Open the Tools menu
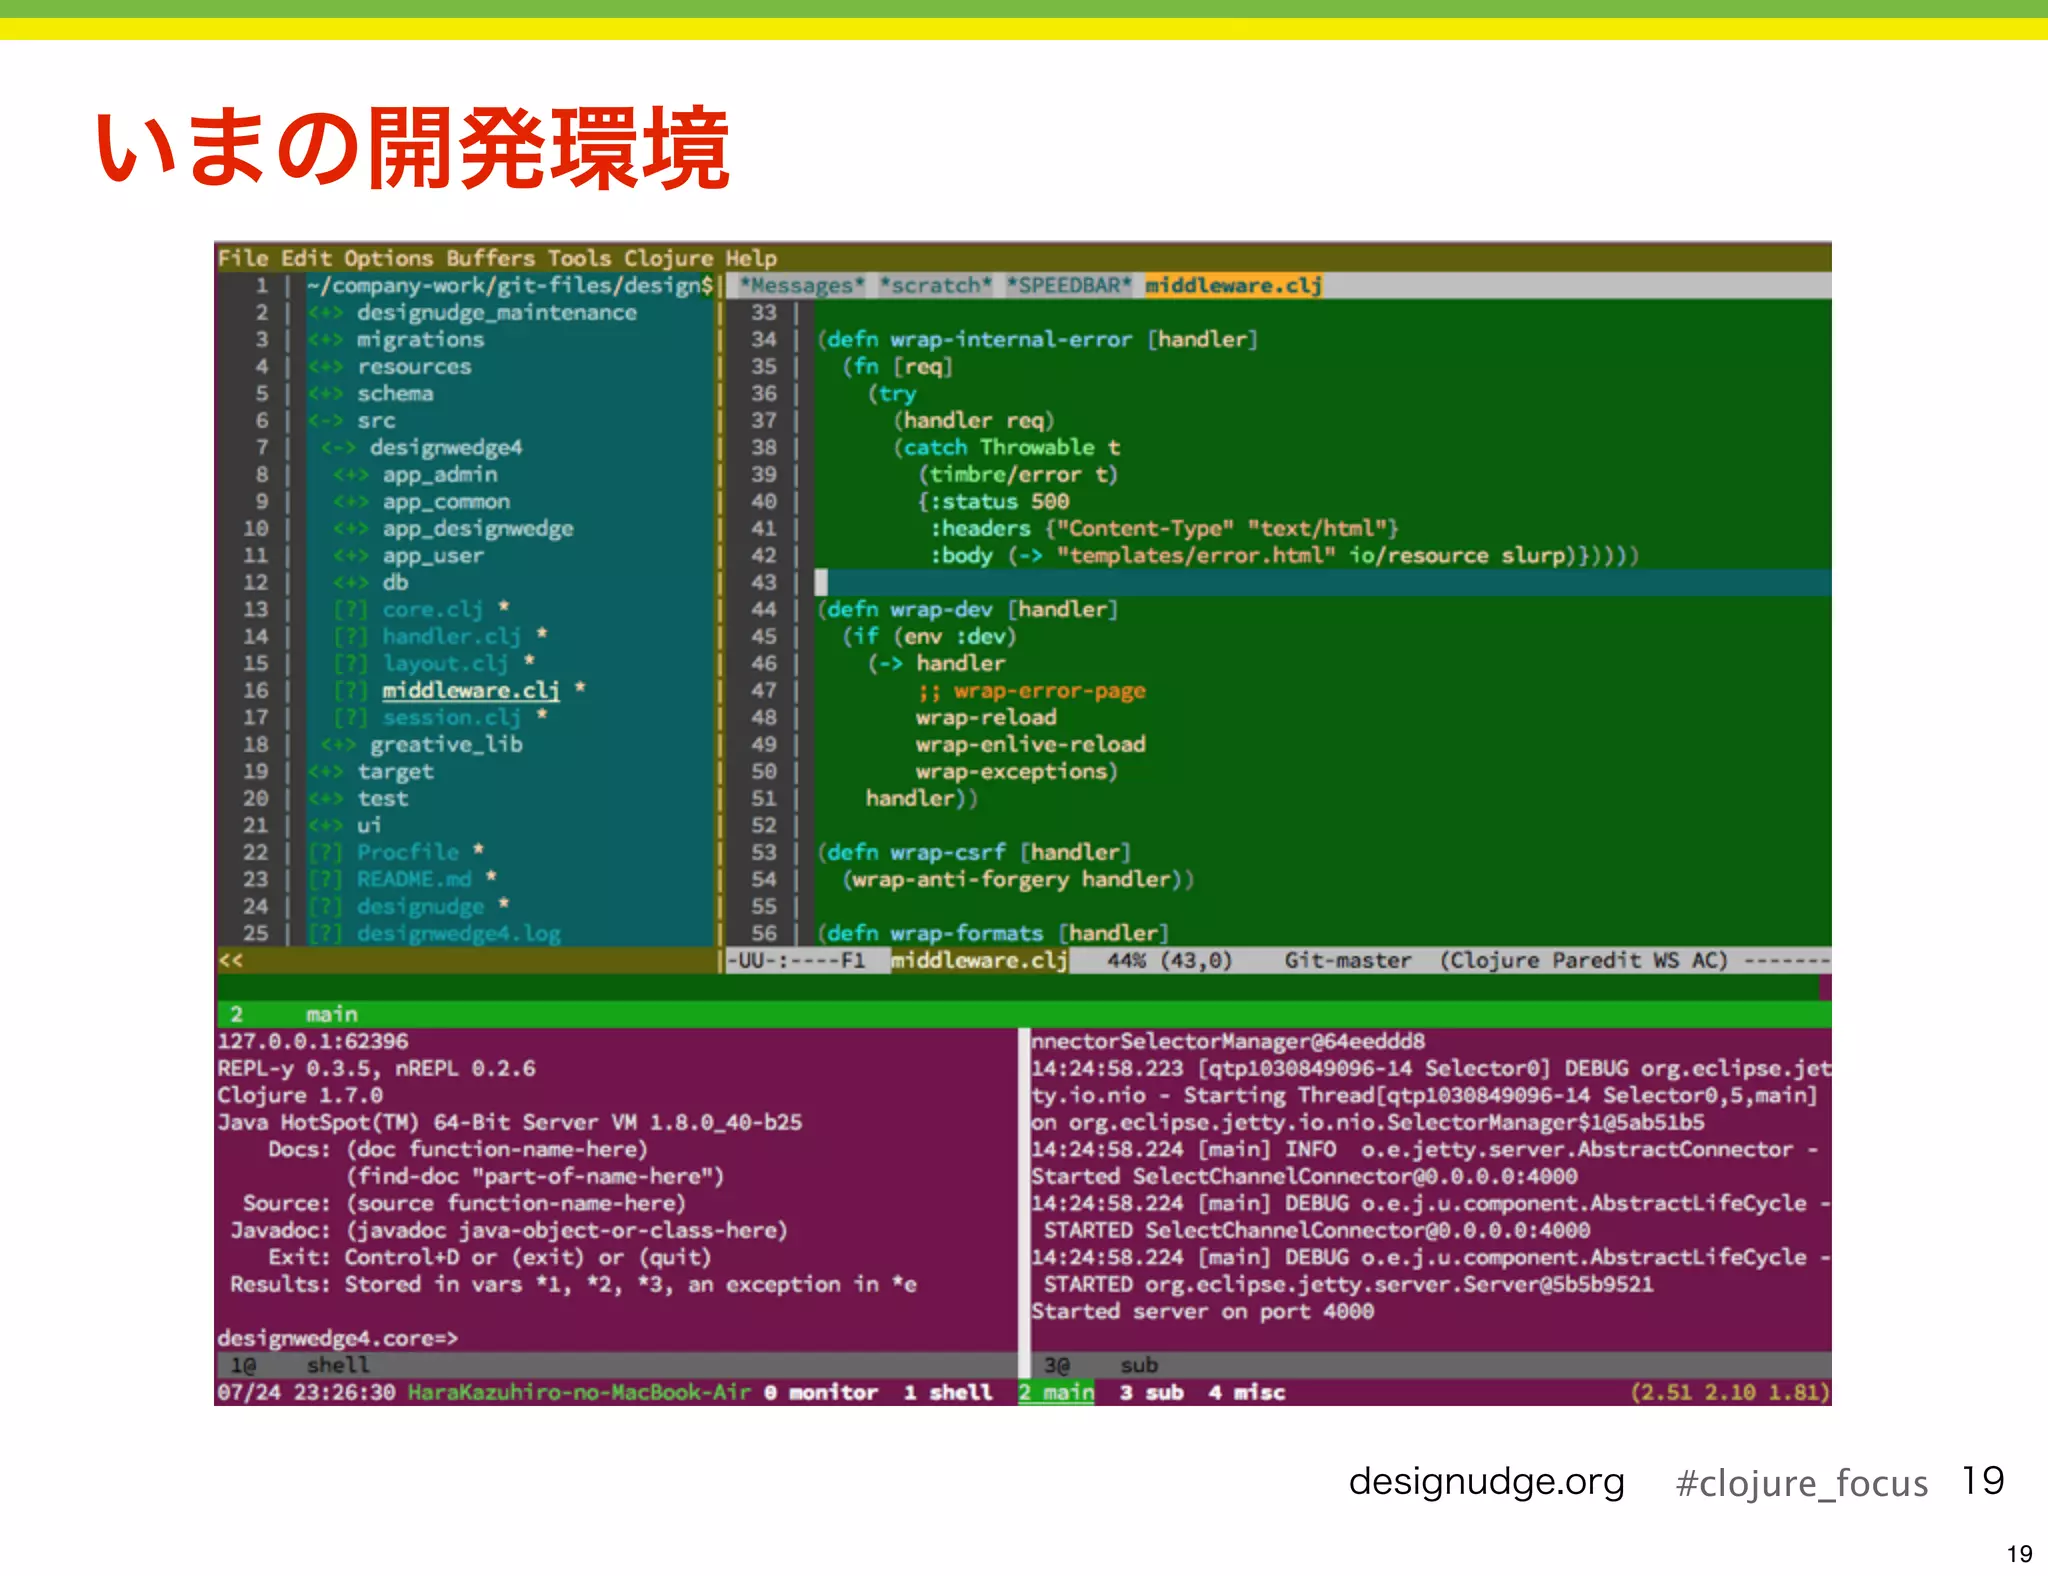 click(579, 258)
